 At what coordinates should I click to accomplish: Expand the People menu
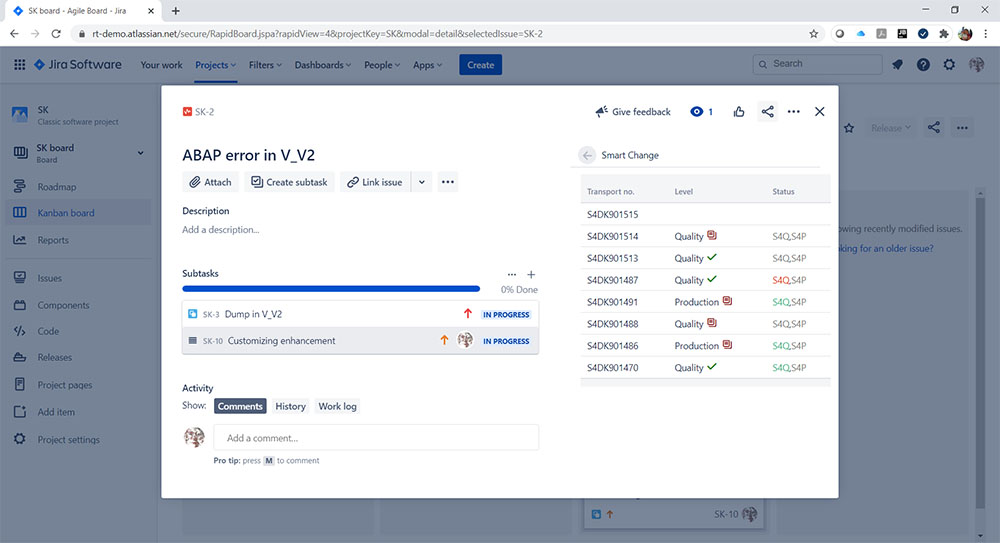tap(382, 65)
